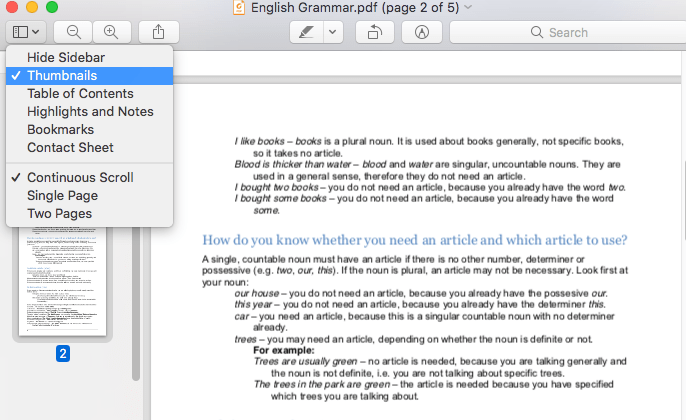Click the sidebar view icon in toolbar
The height and width of the screenshot is (420, 686).
click(25, 32)
